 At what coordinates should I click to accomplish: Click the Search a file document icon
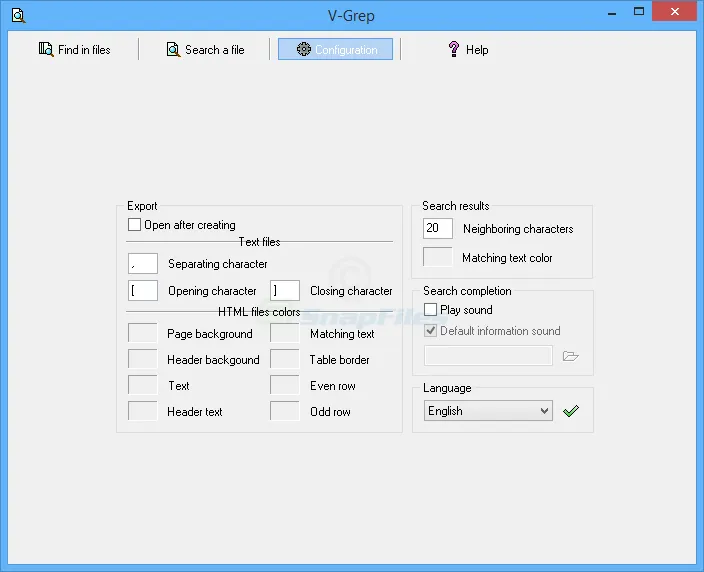pos(173,49)
